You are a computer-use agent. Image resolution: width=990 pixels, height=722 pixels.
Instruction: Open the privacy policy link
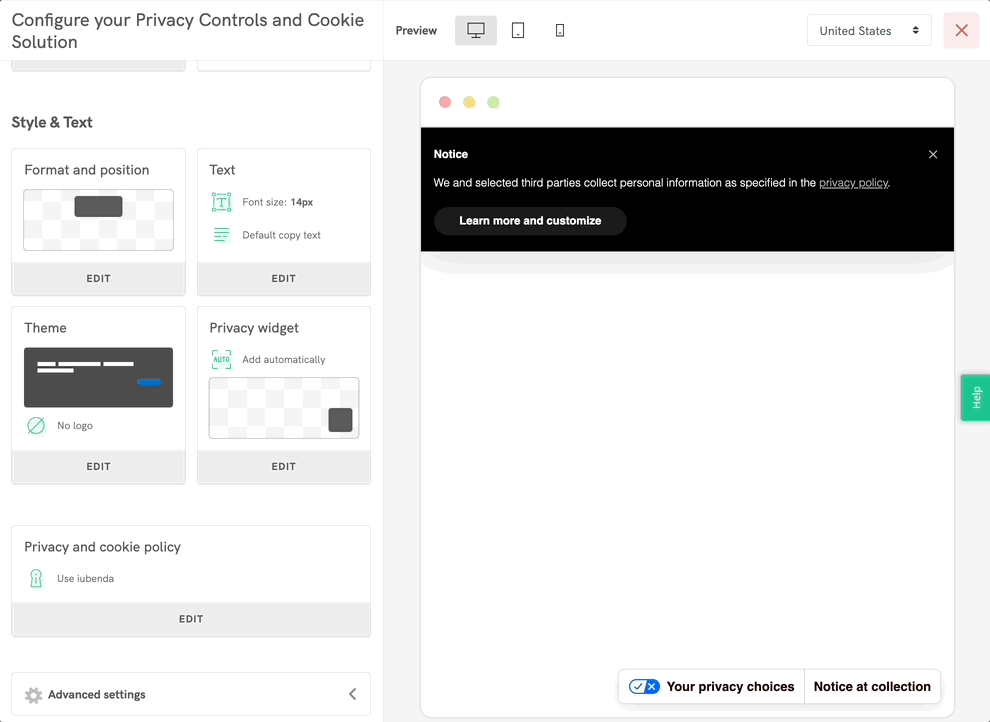point(853,183)
